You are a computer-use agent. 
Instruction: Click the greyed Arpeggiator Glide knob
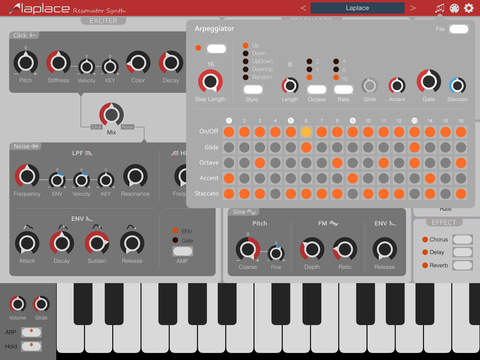pos(369,86)
